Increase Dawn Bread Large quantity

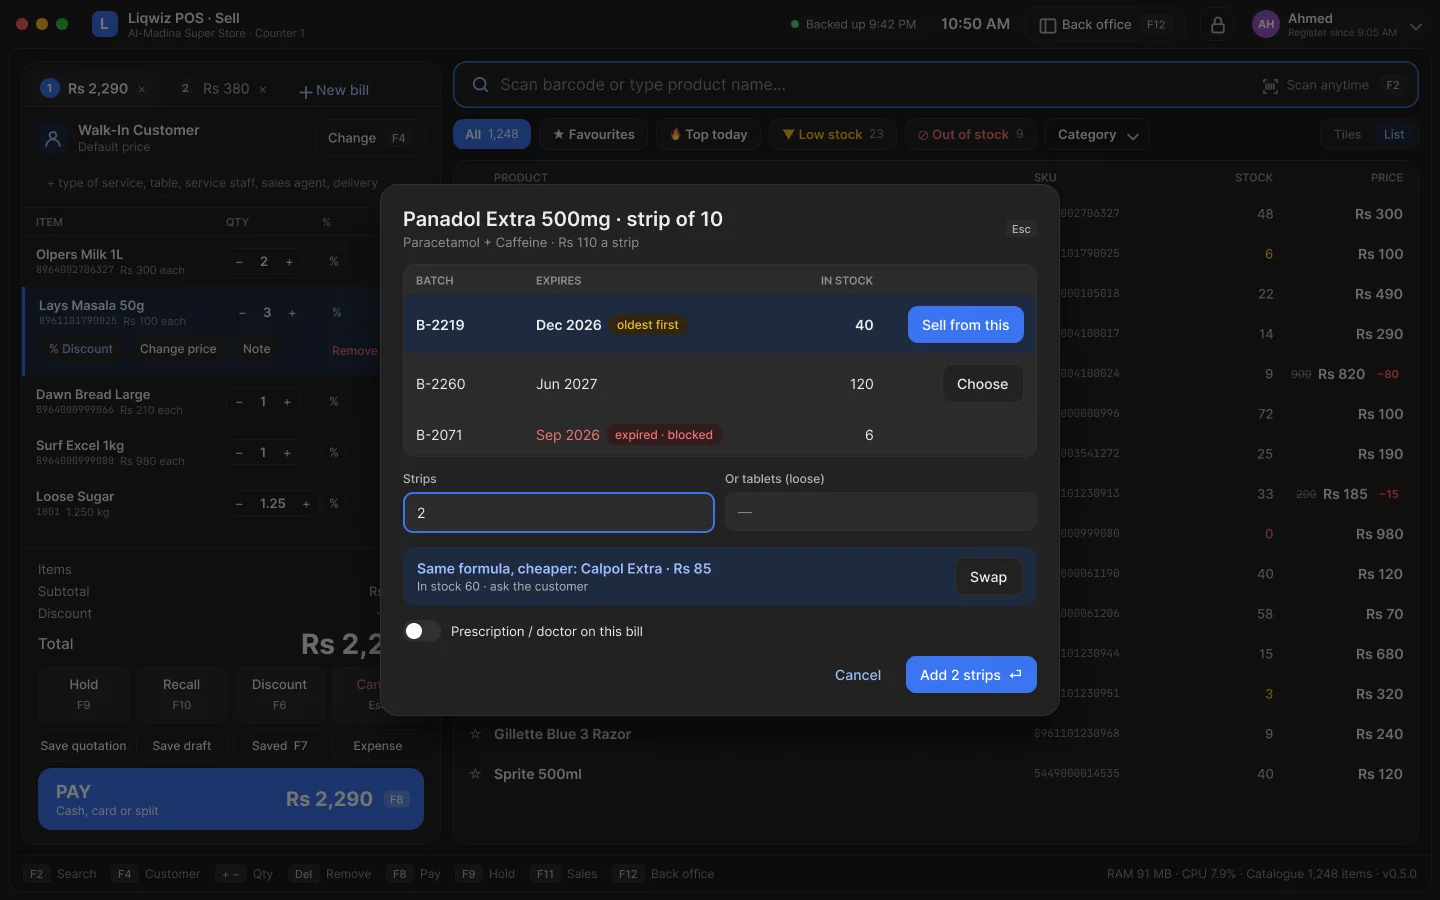click(x=287, y=402)
